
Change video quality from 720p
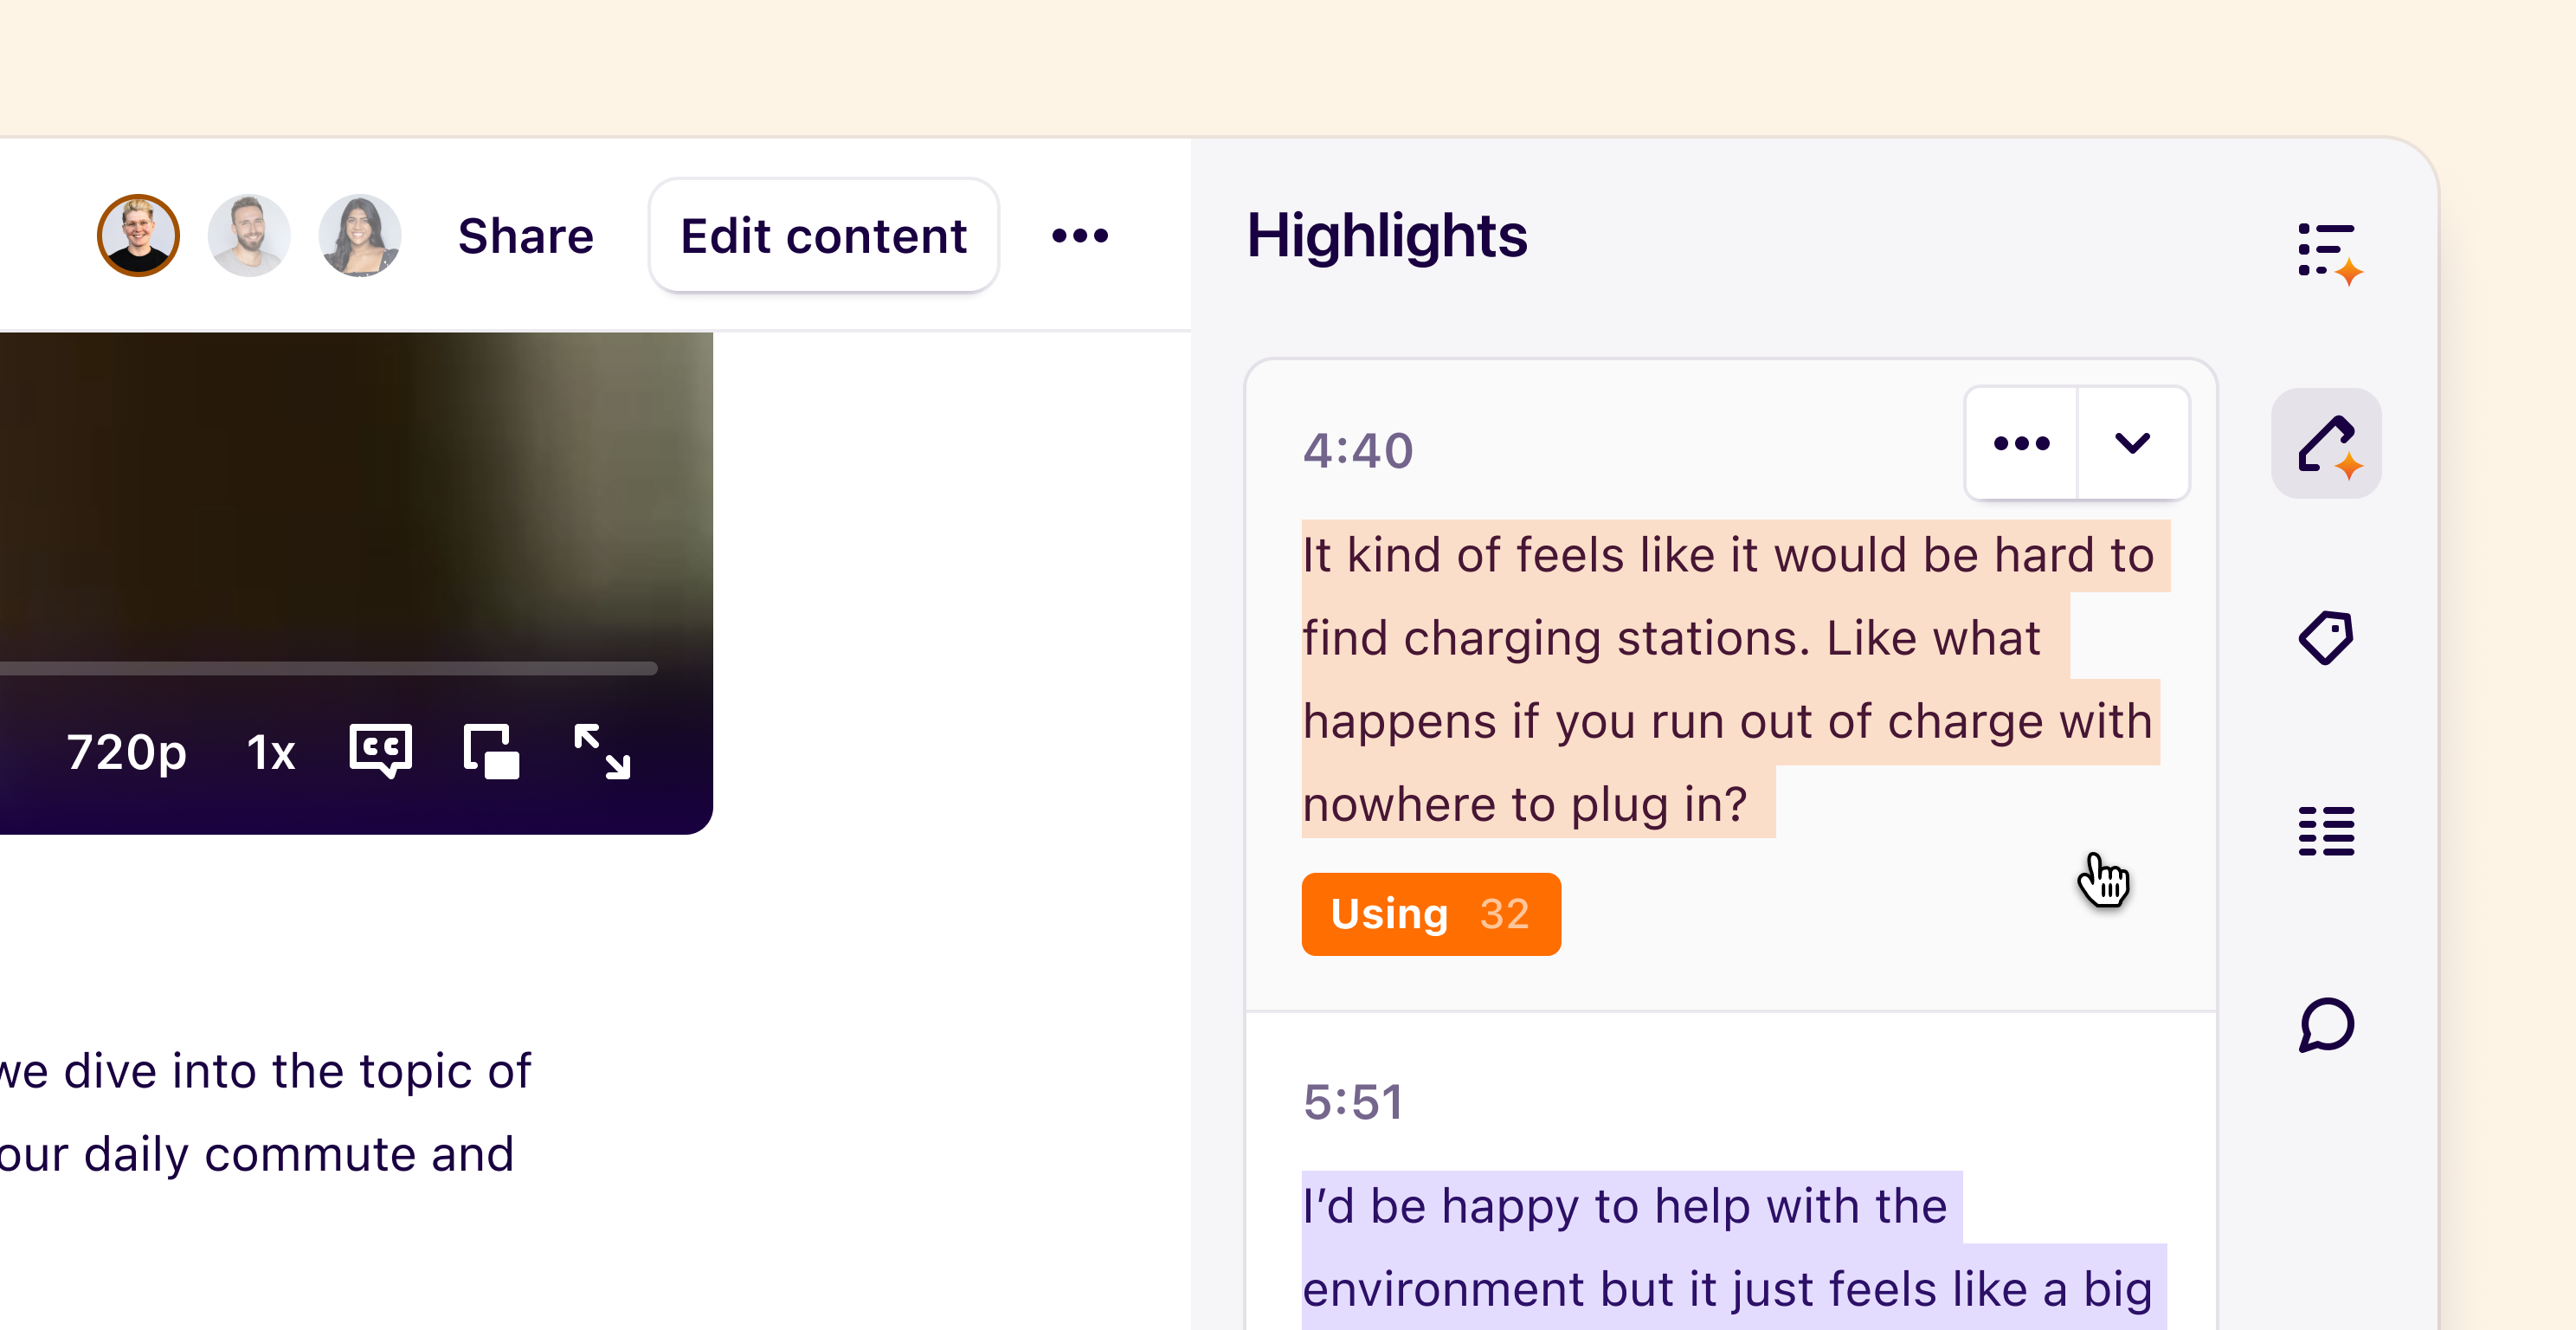tap(128, 752)
